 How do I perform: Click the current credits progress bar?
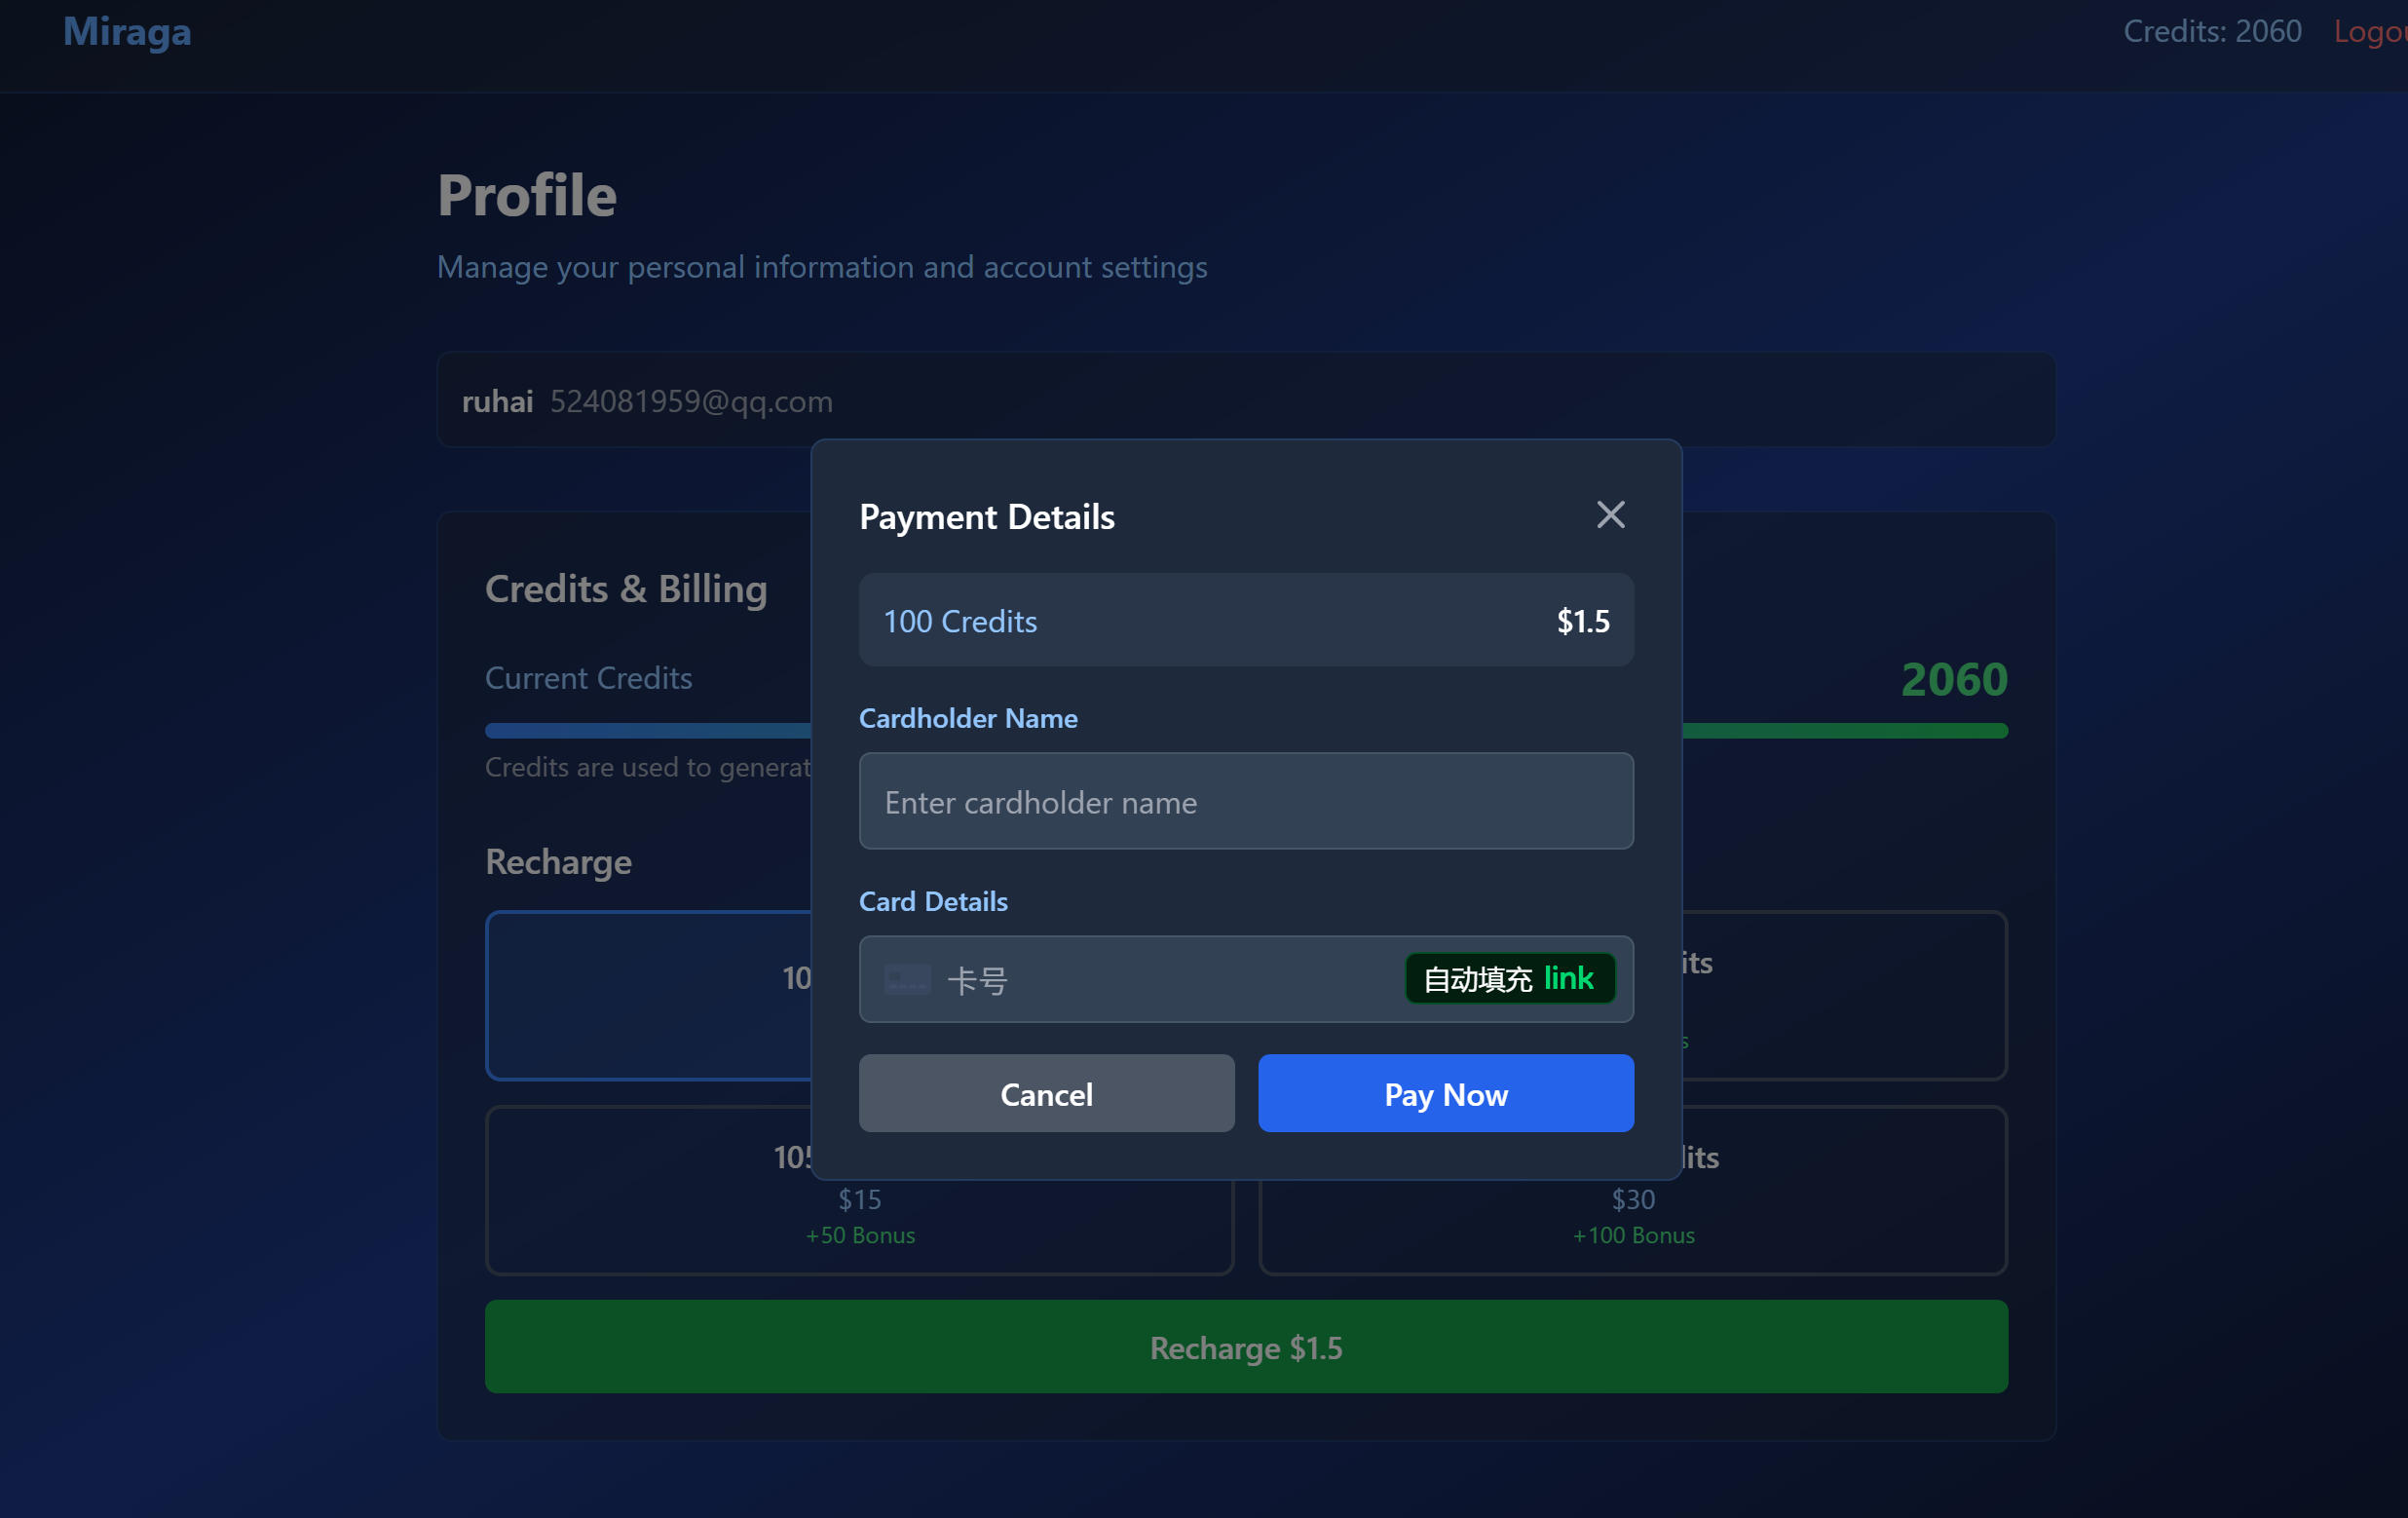pyautogui.click(x=648, y=731)
